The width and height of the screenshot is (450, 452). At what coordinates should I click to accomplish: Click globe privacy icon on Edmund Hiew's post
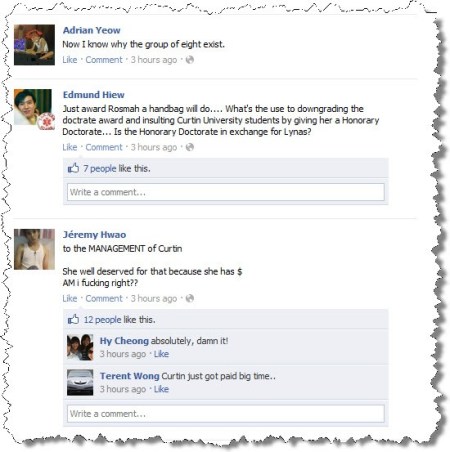click(x=190, y=147)
